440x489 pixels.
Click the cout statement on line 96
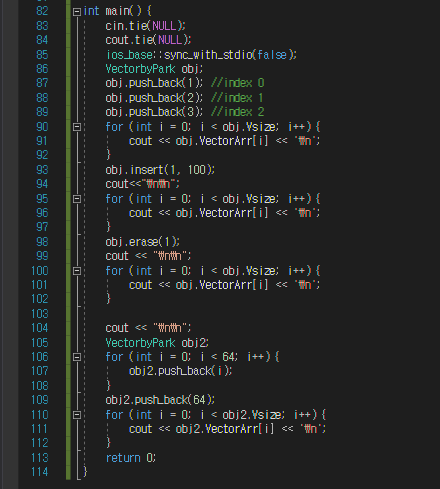click(225, 213)
